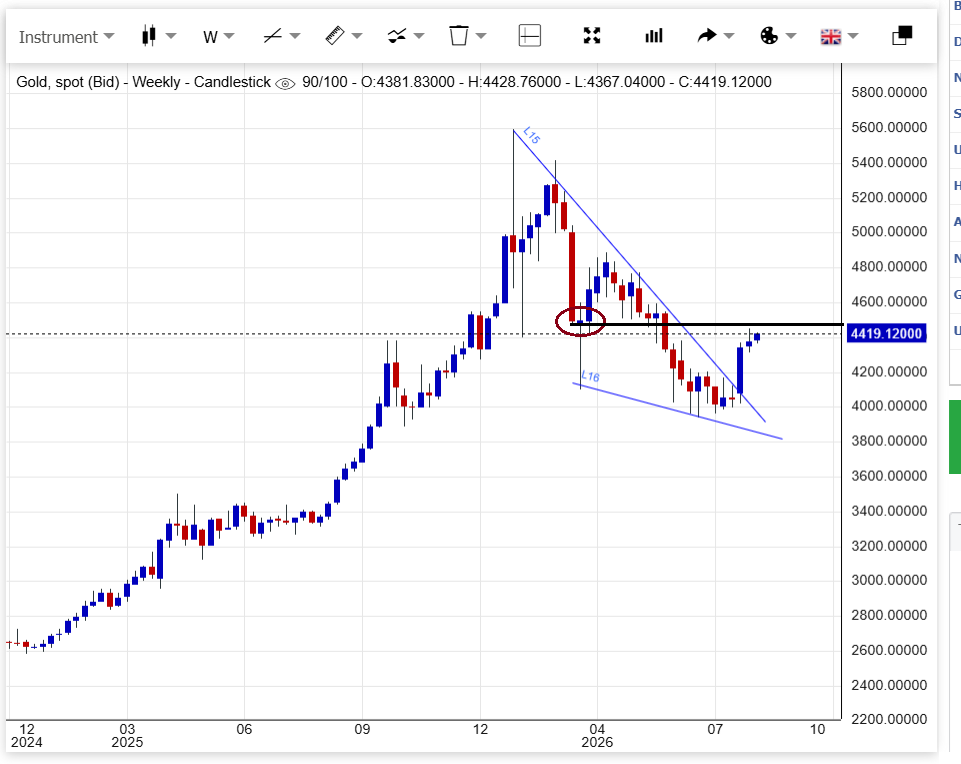Click the L15 trendline label
The width and height of the screenshot is (961, 764).
click(x=531, y=135)
